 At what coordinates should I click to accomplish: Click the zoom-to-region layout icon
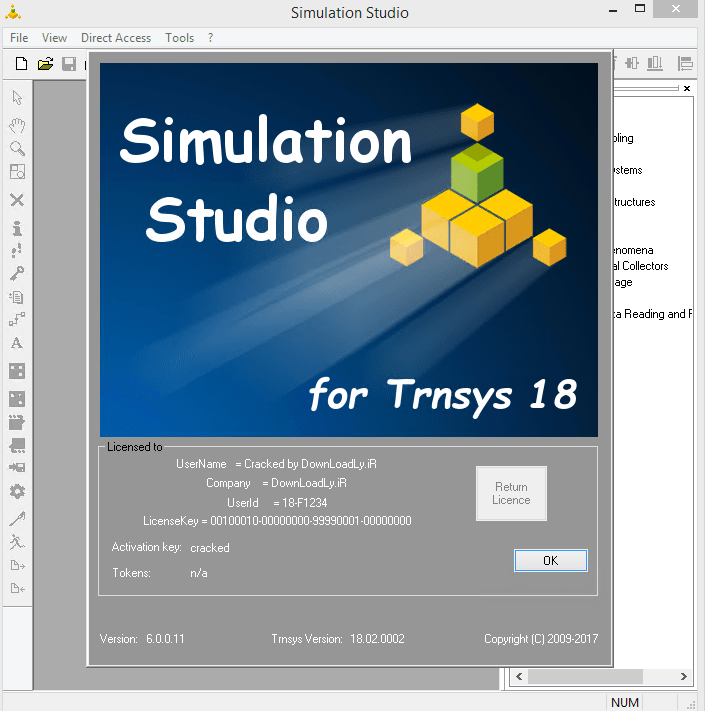(x=17, y=172)
